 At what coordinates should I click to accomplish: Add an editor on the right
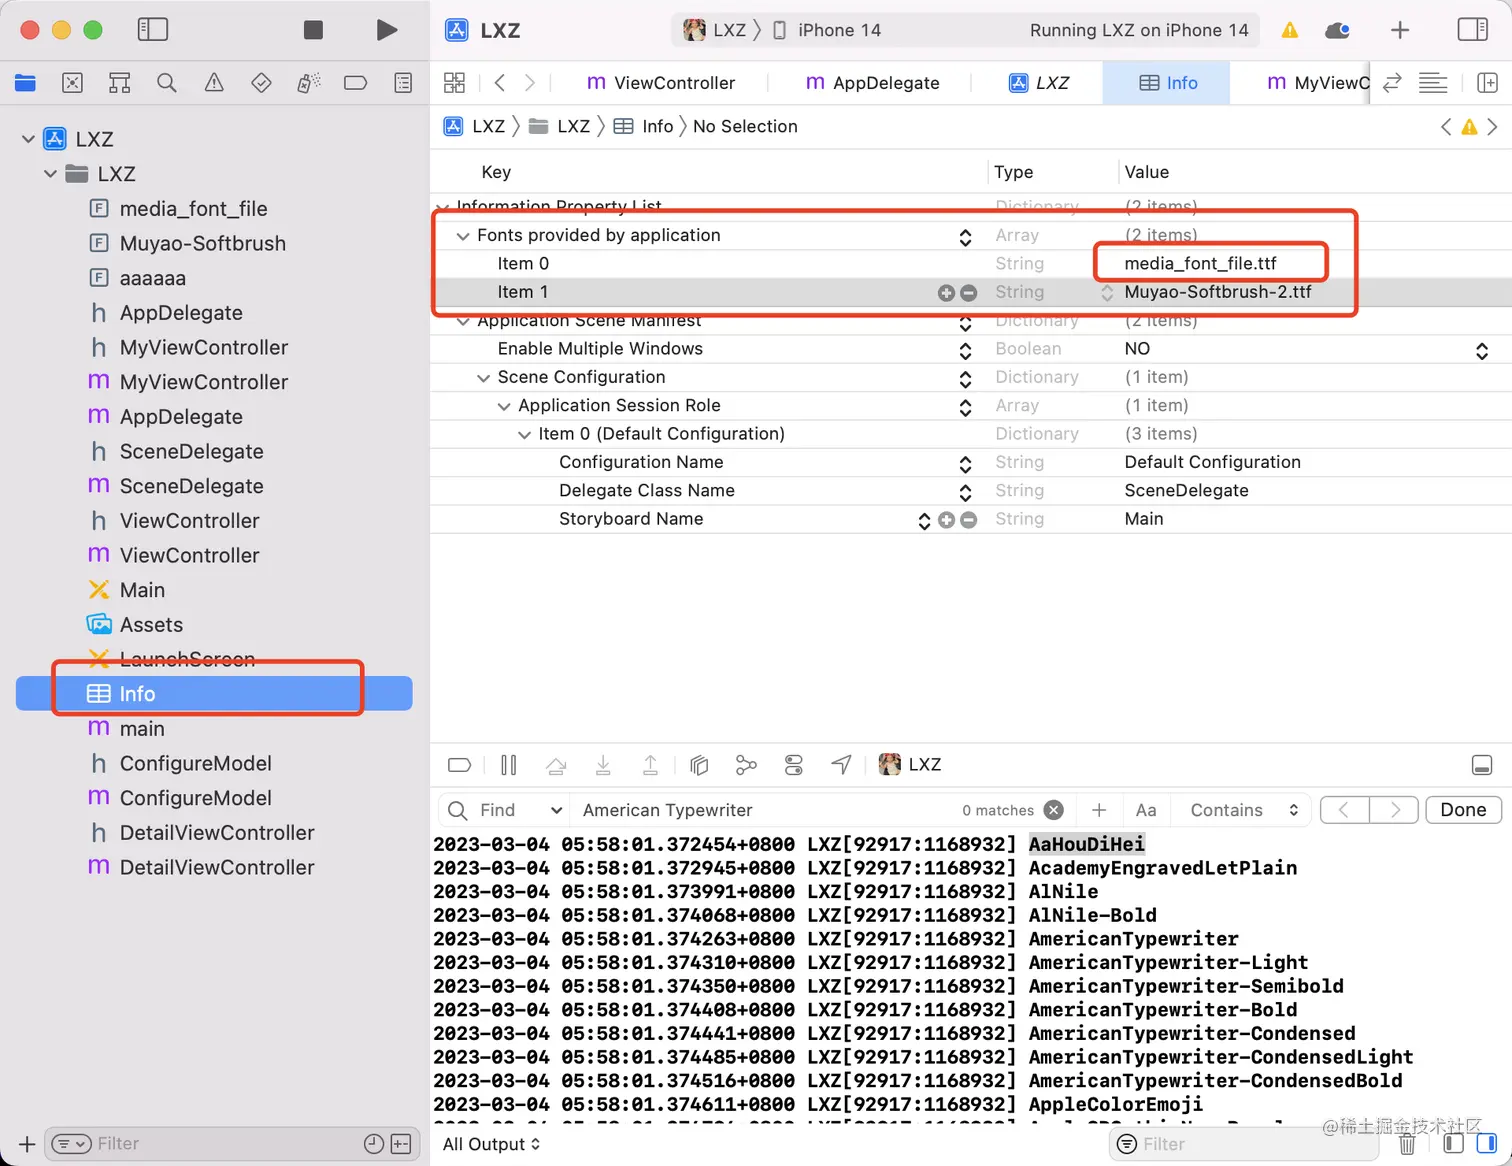coord(1487,83)
